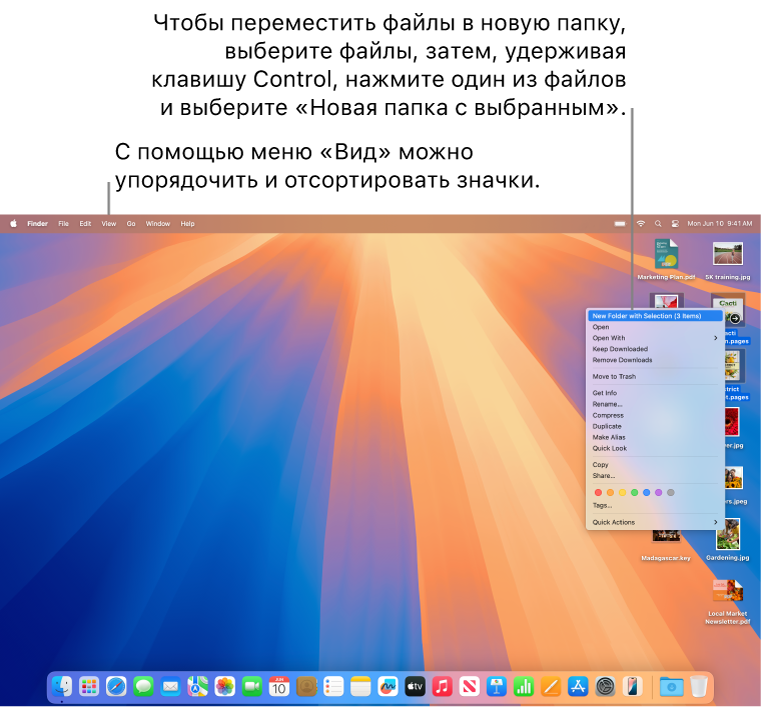Open the View menu
762x707 pixels.
(108, 224)
